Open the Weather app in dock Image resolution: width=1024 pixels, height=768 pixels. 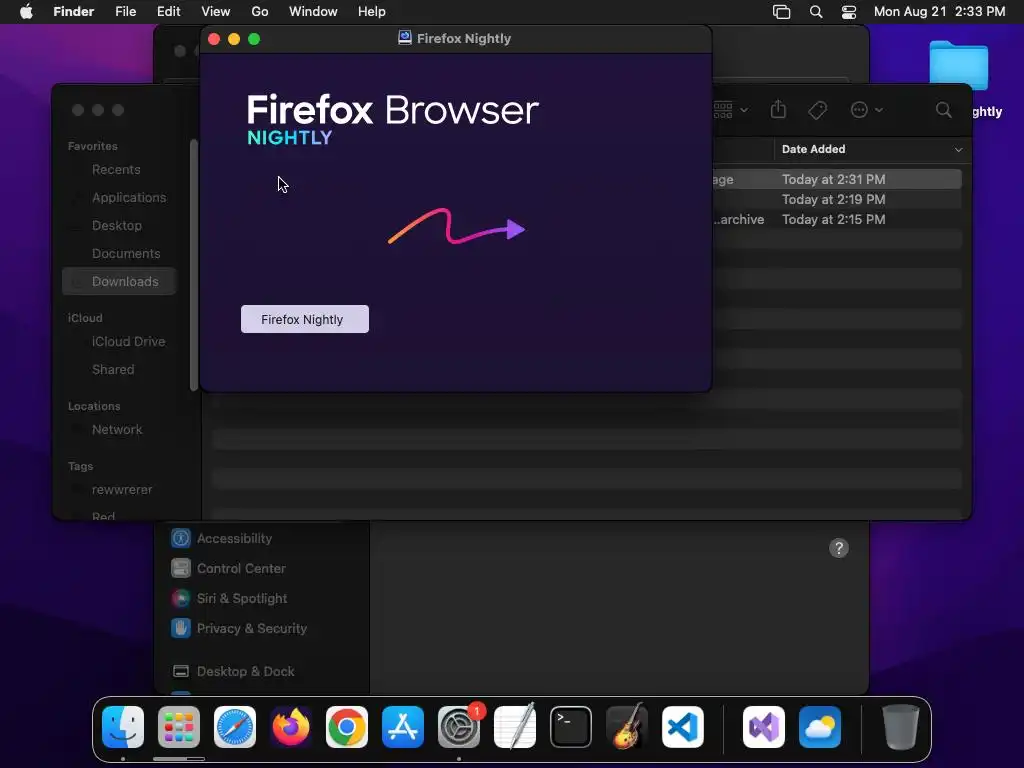(x=820, y=727)
